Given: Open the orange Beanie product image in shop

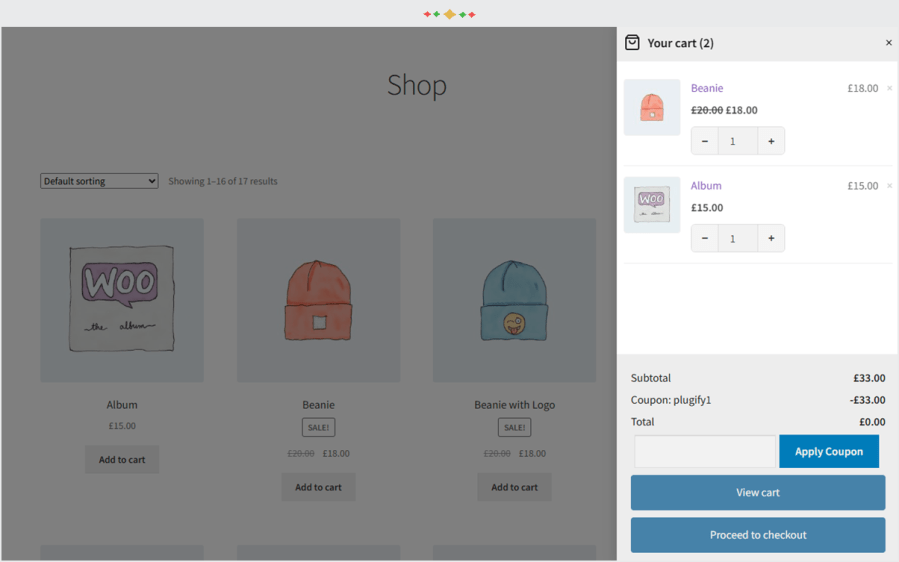Looking at the screenshot, I should pos(318,300).
